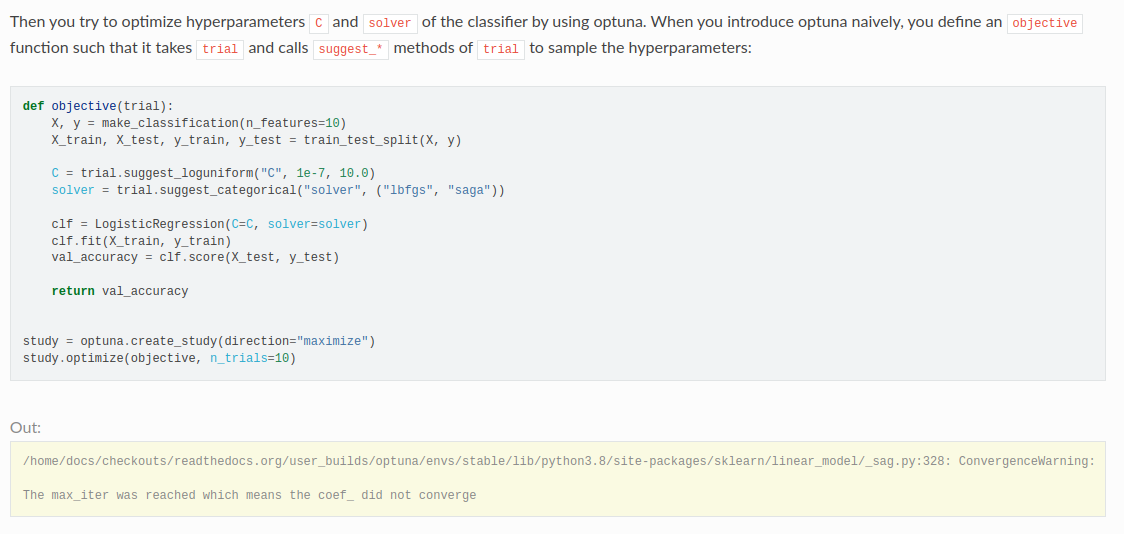Viewport: 1124px width, 534px height.
Task: Click the 'n_features' argument in the code
Action: click(x=281, y=123)
